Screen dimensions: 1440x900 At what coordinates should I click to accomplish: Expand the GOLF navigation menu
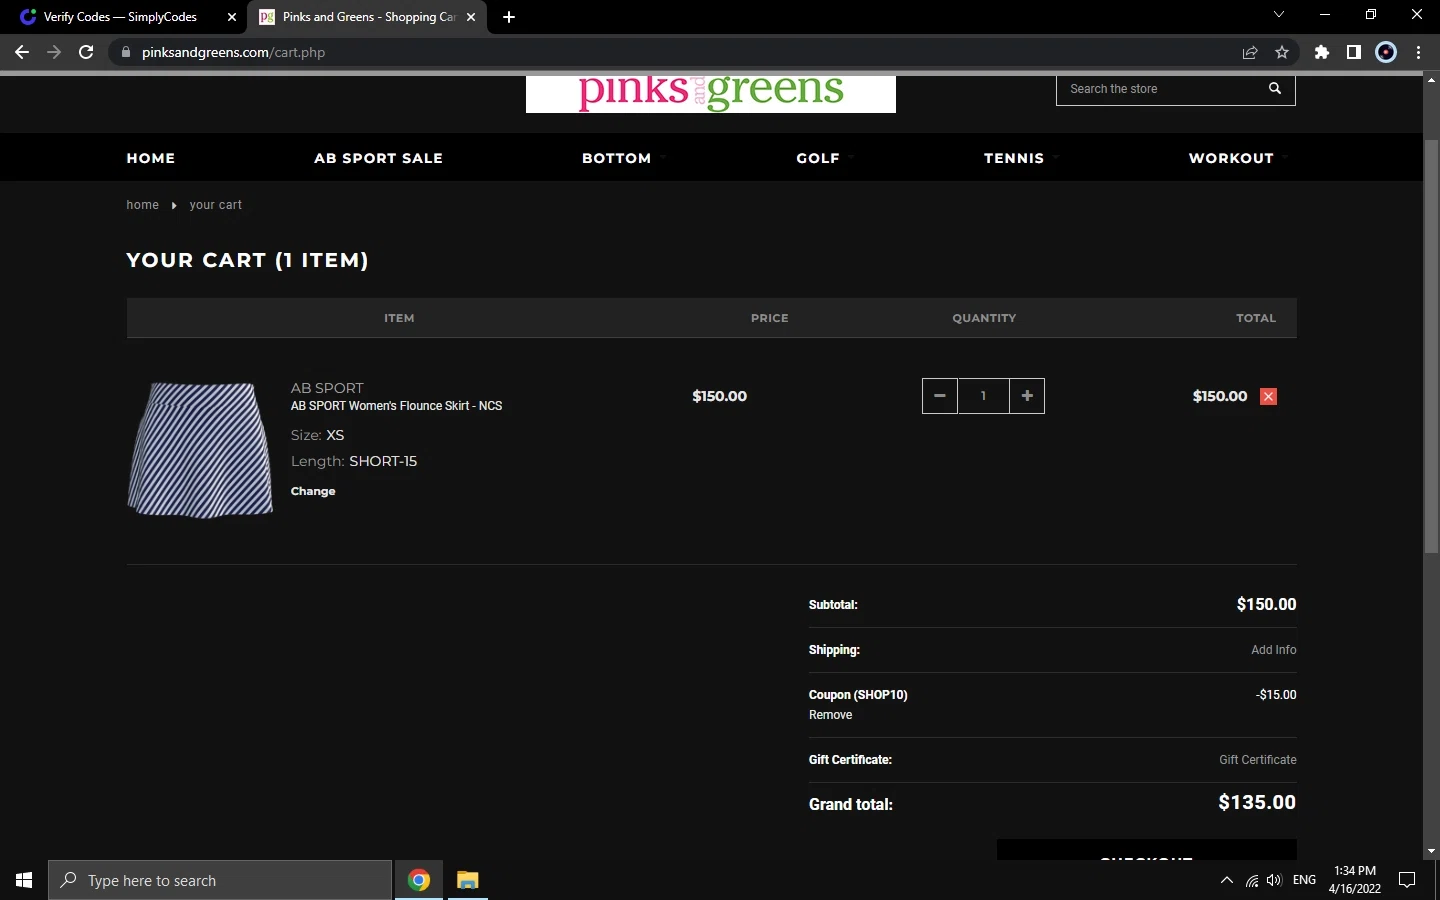point(818,158)
